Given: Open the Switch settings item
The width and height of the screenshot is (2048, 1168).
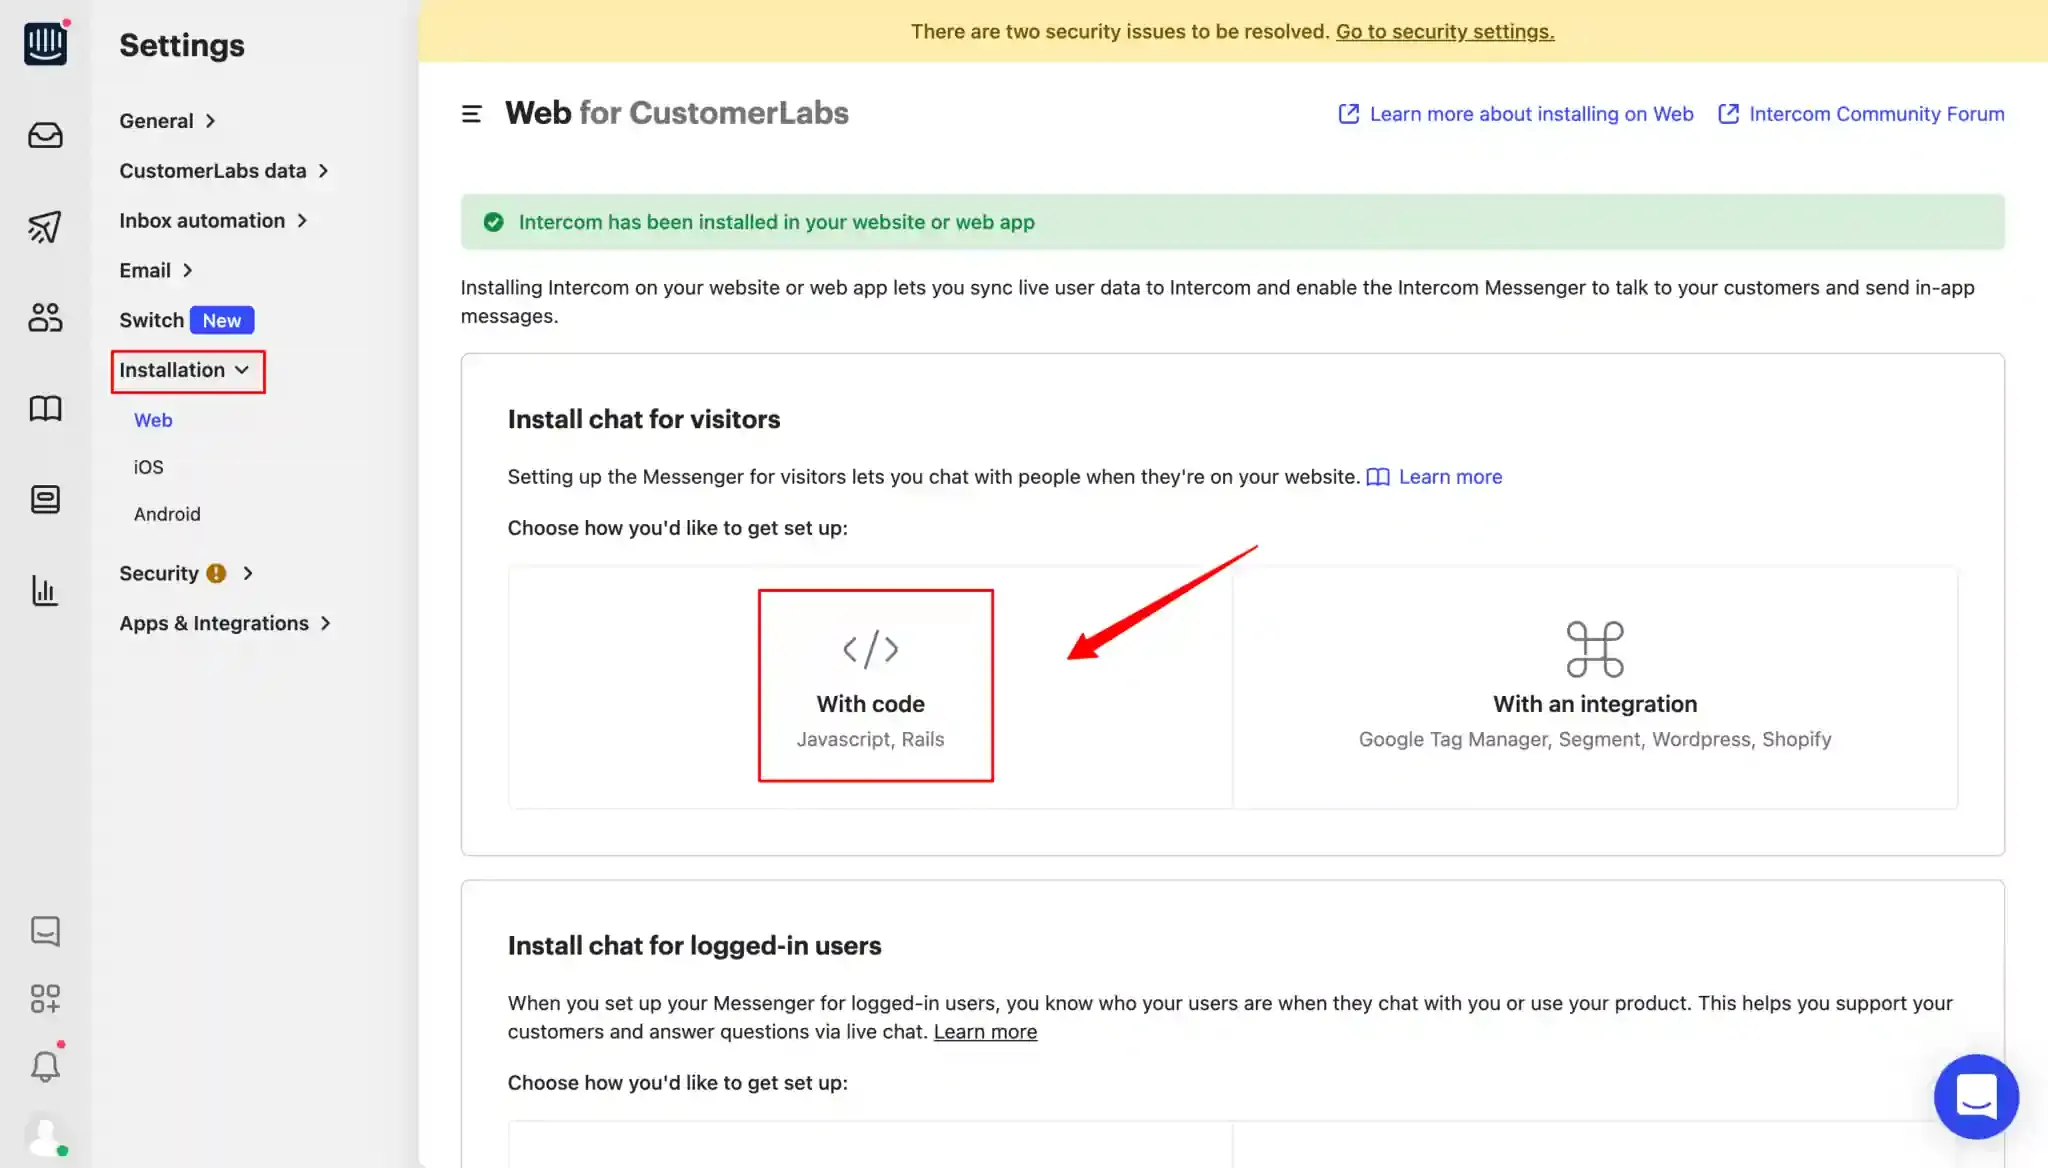Looking at the screenshot, I should 151,320.
